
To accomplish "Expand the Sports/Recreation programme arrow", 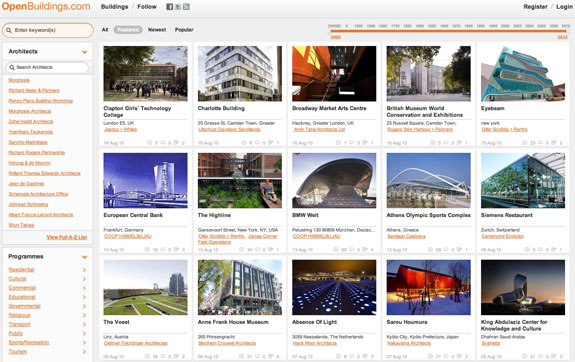I will [84, 343].
